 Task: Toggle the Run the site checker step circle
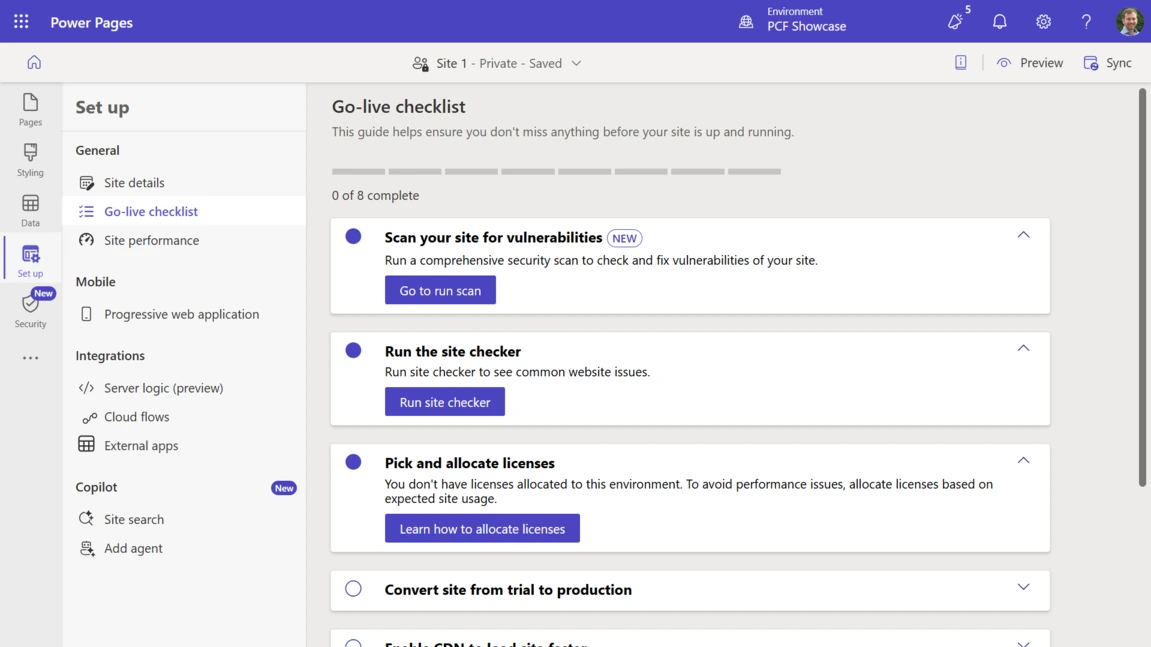[353, 350]
